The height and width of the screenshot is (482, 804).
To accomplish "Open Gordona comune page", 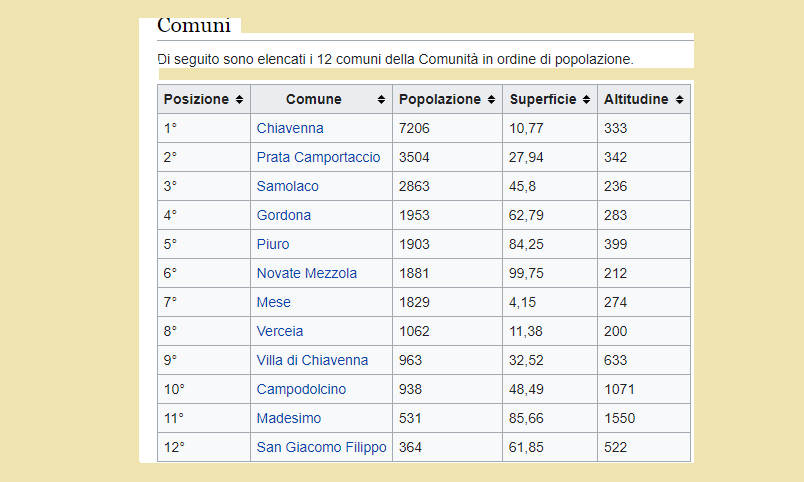I will [x=284, y=215].
